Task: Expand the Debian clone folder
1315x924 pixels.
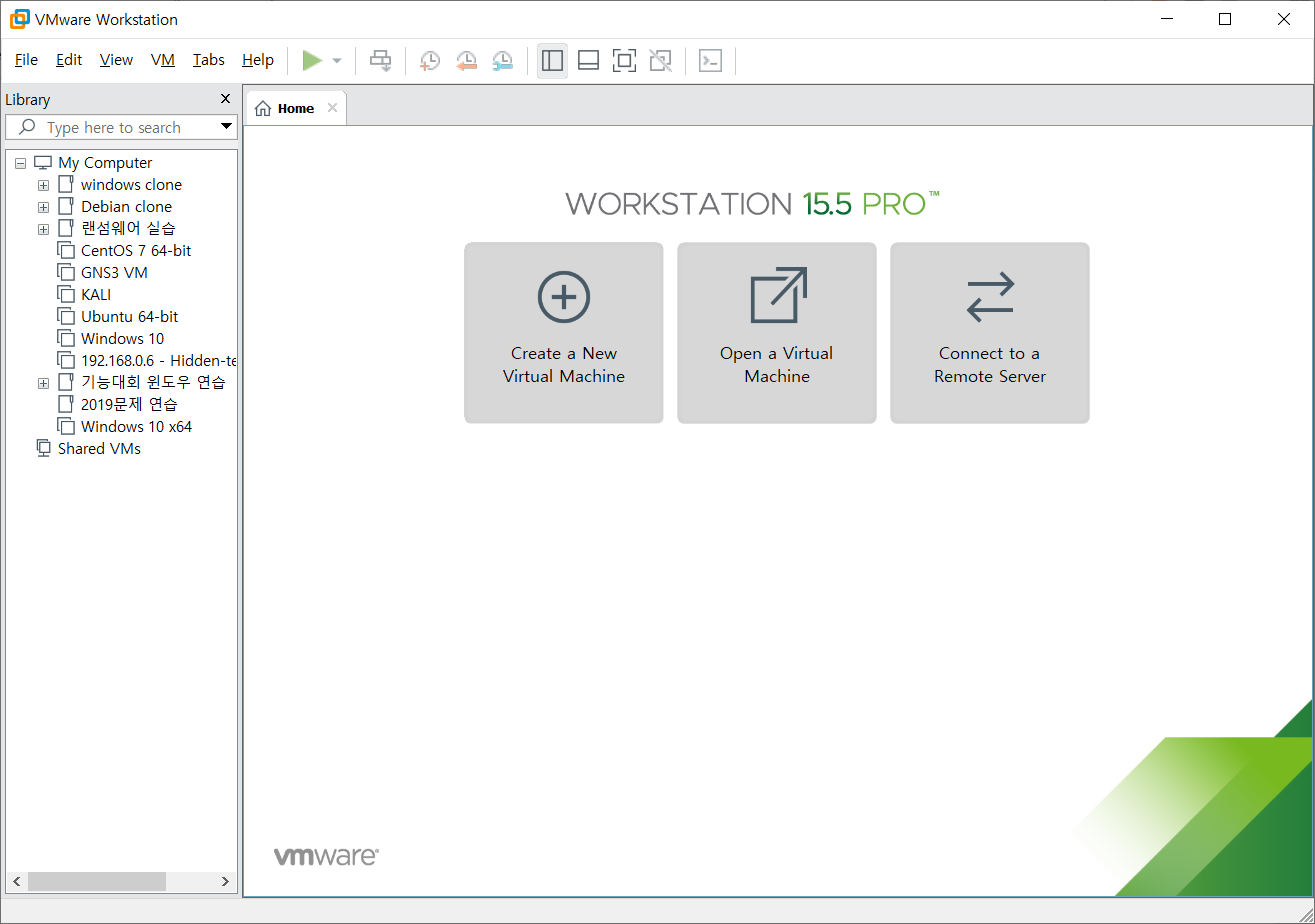Action: click(x=43, y=207)
